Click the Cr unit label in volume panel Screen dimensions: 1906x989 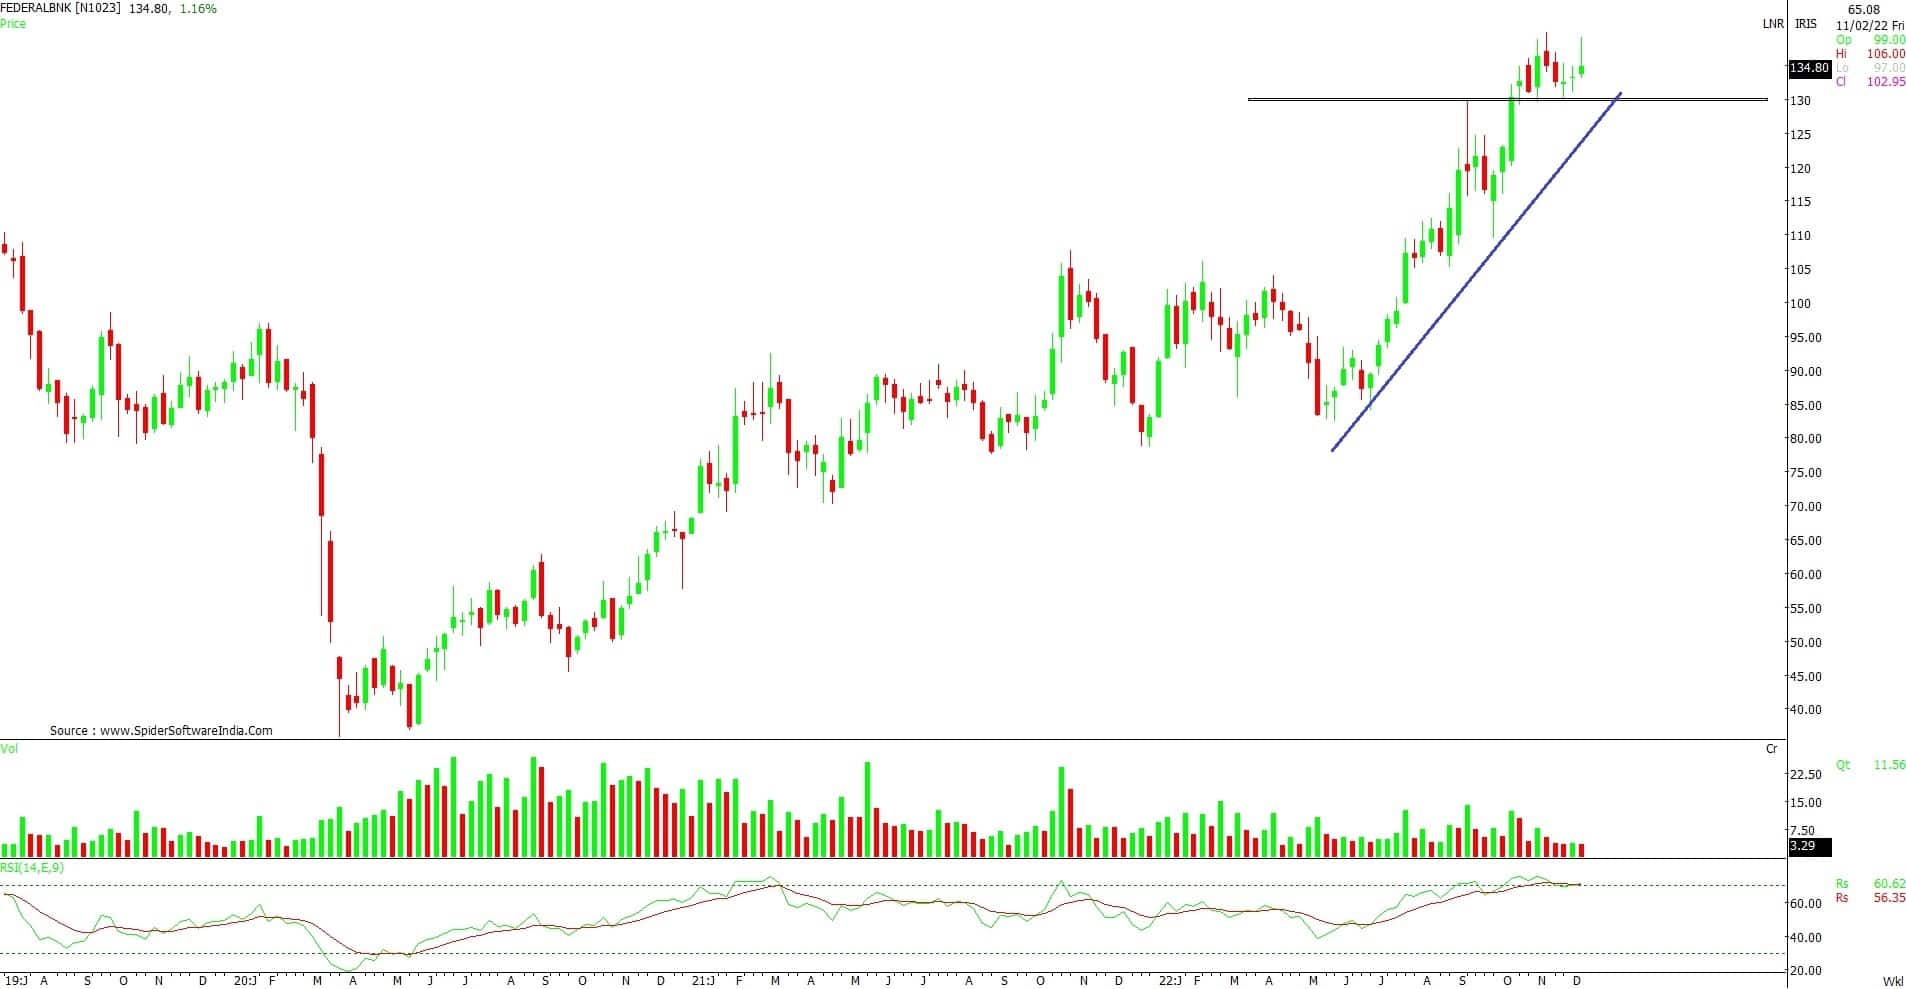coord(1771,748)
